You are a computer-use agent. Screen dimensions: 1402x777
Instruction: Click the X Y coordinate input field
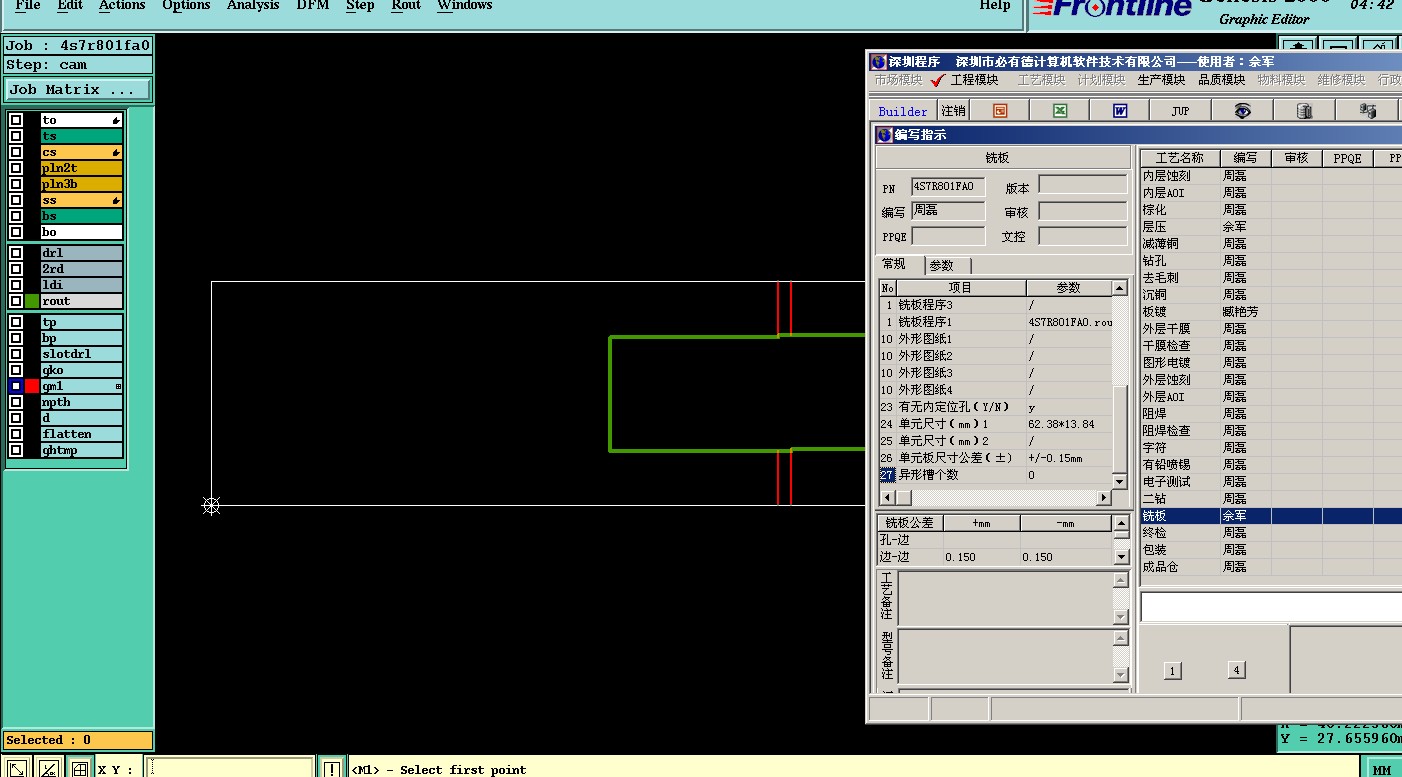pos(229,769)
